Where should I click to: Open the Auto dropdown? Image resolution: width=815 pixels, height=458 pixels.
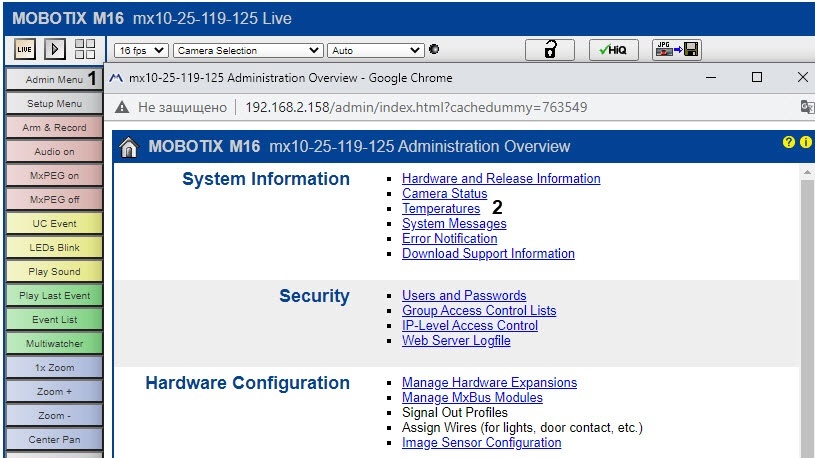tap(376, 50)
